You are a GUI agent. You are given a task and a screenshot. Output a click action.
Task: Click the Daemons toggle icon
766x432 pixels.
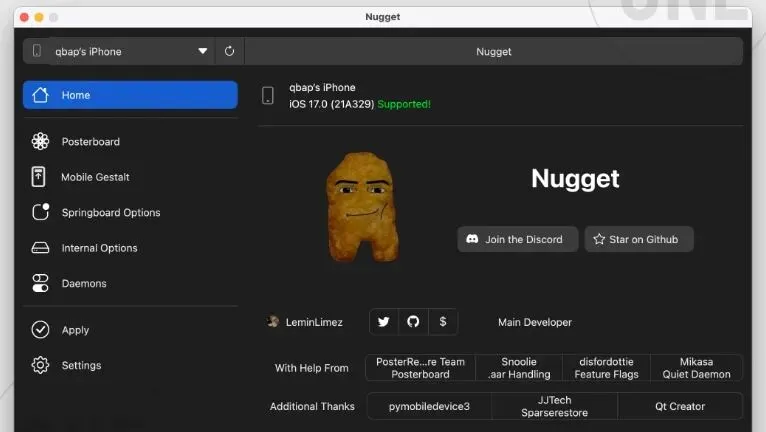(x=40, y=283)
